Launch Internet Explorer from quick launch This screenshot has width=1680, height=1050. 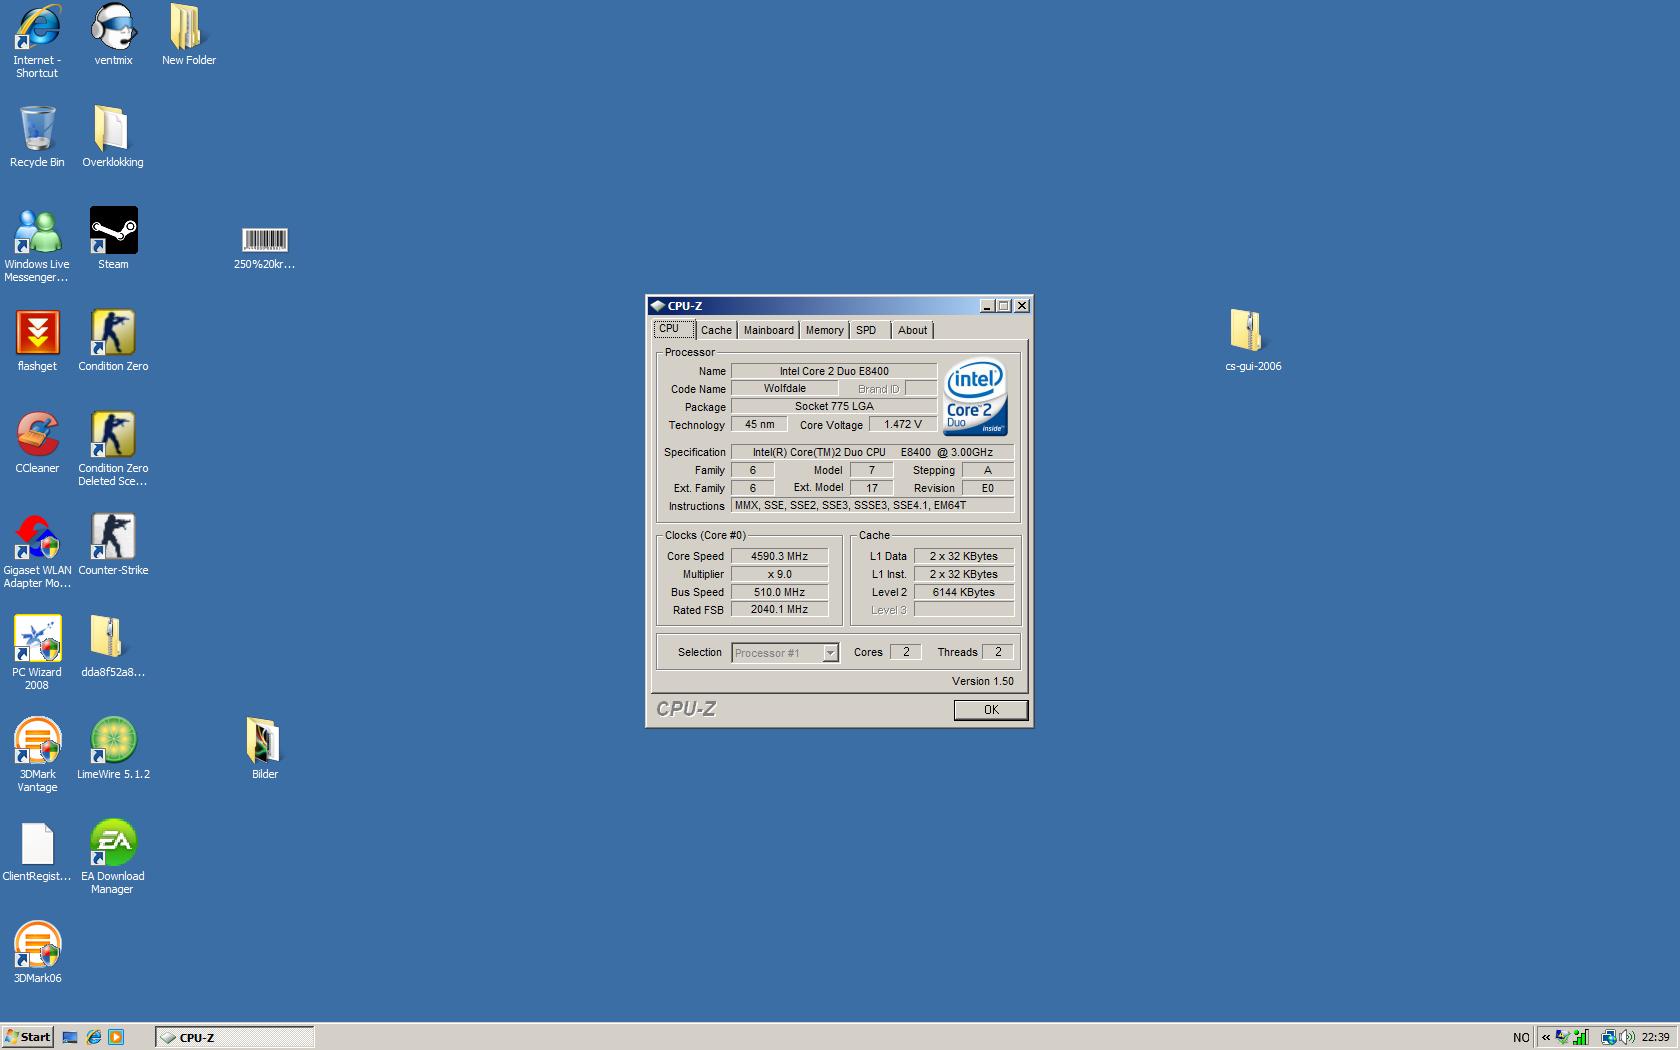pos(93,1037)
